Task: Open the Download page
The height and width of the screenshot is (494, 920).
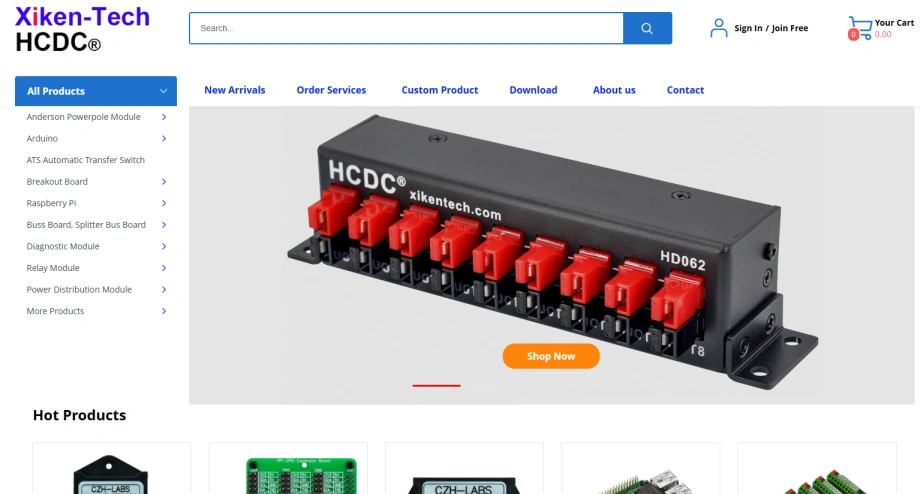Action: coord(533,90)
